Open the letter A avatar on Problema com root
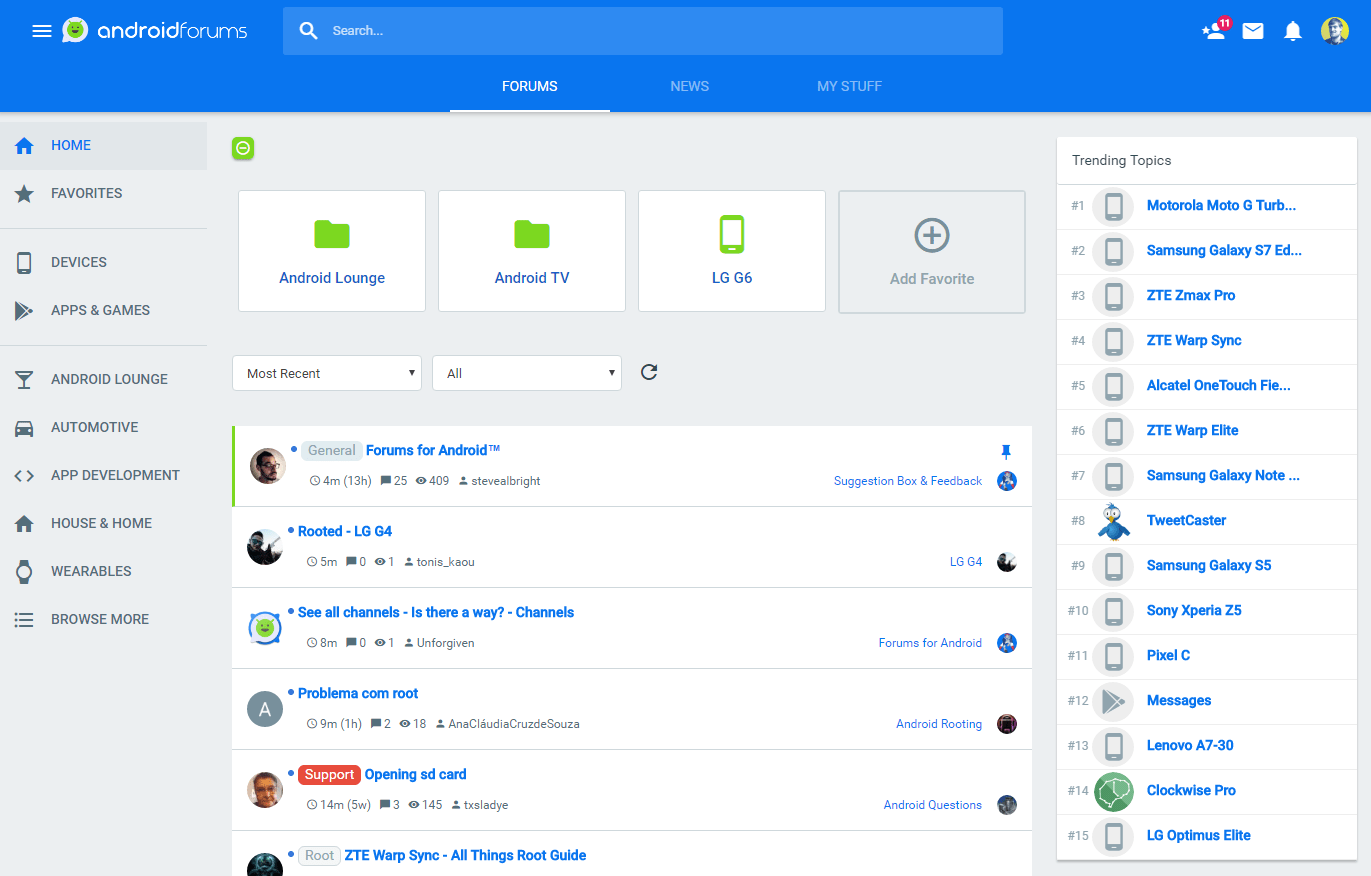Image resolution: width=1371 pixels, height=876 pixels. point(265,709)
